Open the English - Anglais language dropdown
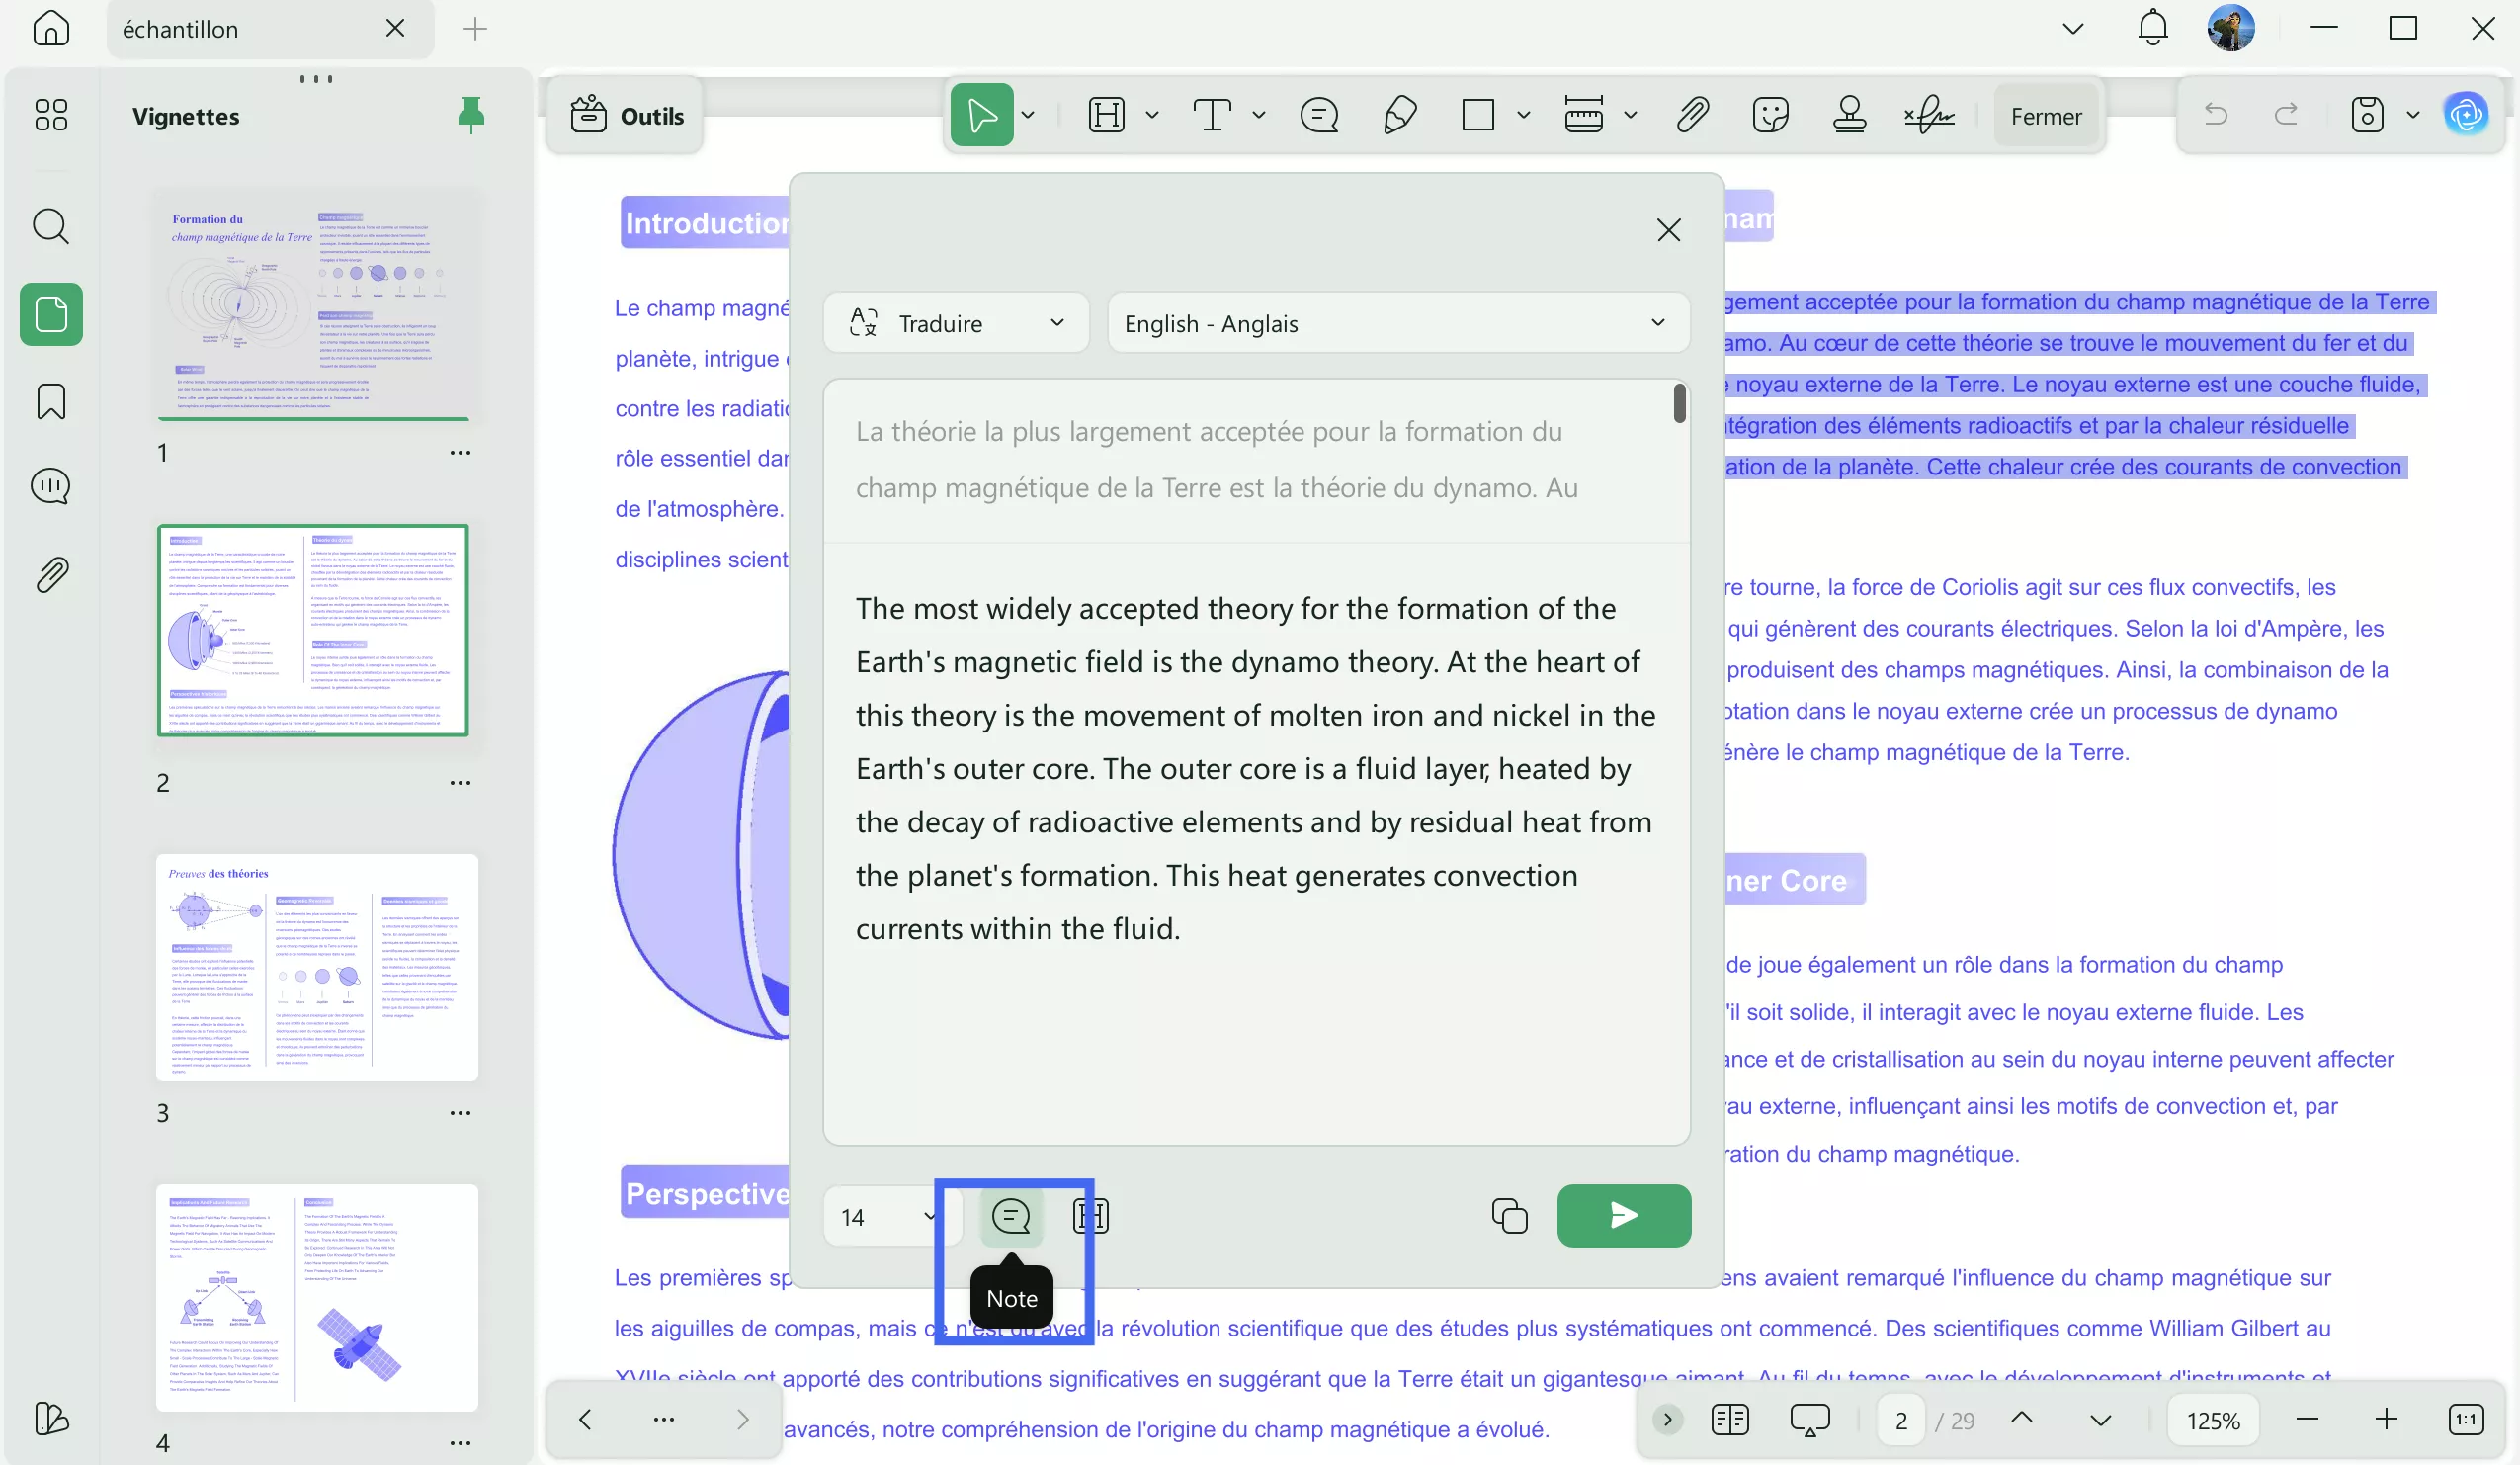The image size is (2520, 1465). tap(1397, 322)
